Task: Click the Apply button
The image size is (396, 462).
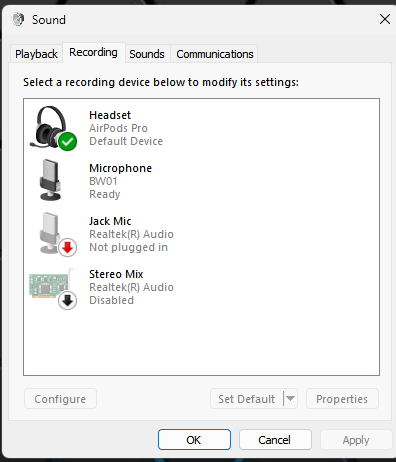Action: tap(356, 440)
